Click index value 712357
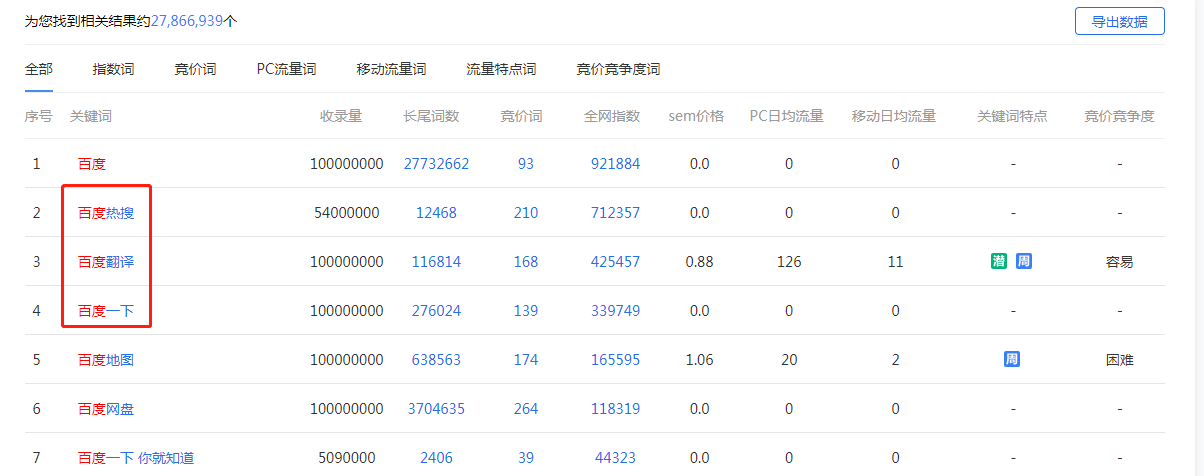This screenshot has height=476, width=1204. (615, 213)
